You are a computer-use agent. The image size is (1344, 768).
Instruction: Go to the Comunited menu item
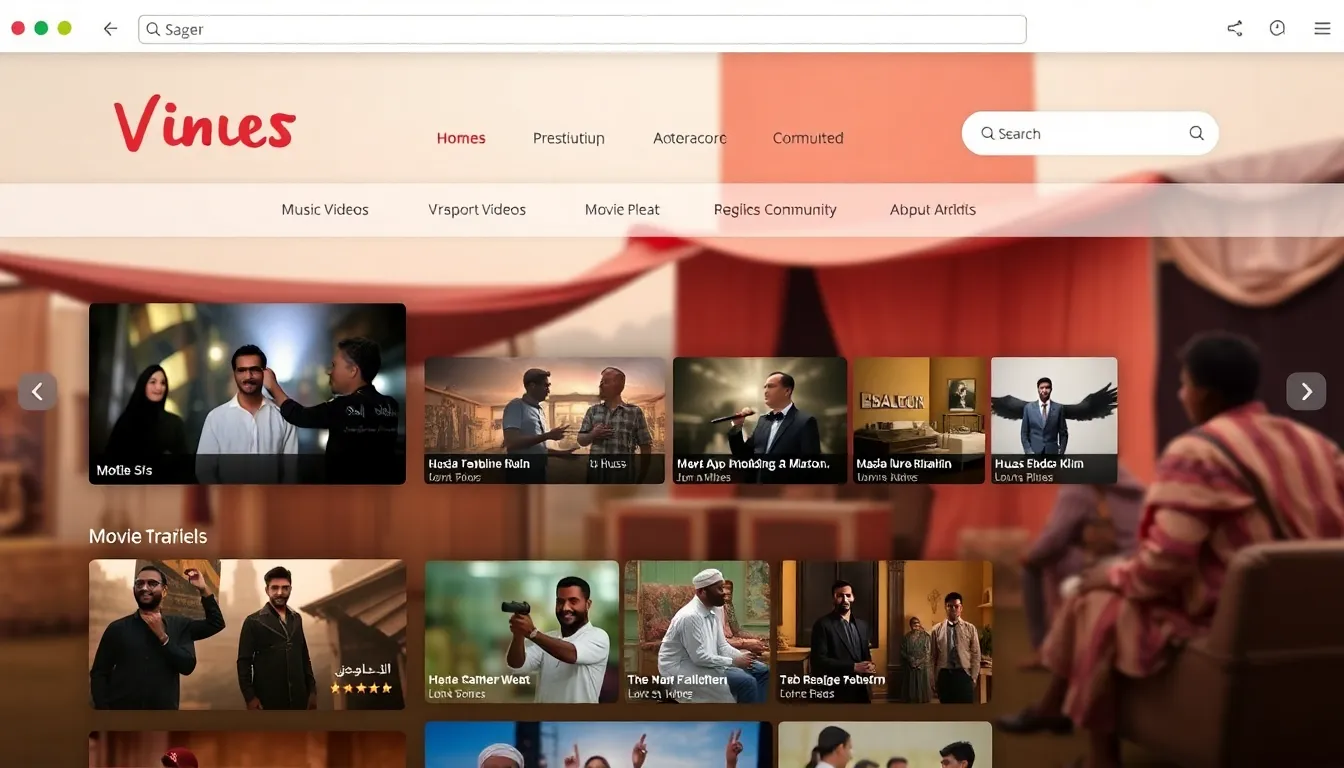pos(808,138)
